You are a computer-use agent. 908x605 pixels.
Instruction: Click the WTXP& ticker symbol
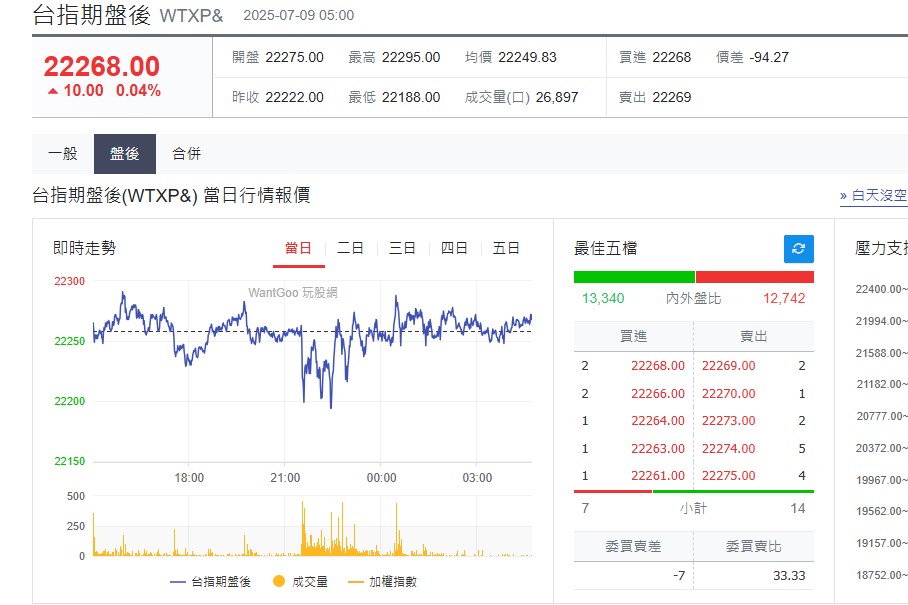point(192,16)
